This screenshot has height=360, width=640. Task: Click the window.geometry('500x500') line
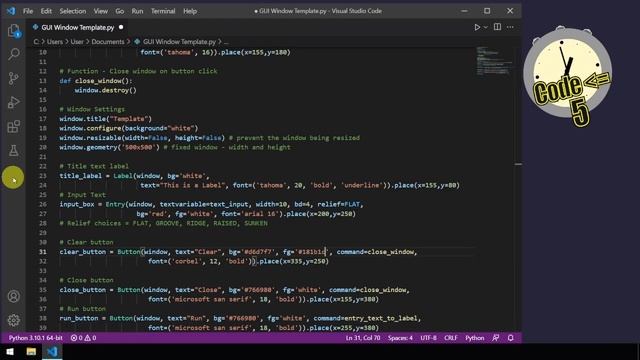(x=175, y=147)
